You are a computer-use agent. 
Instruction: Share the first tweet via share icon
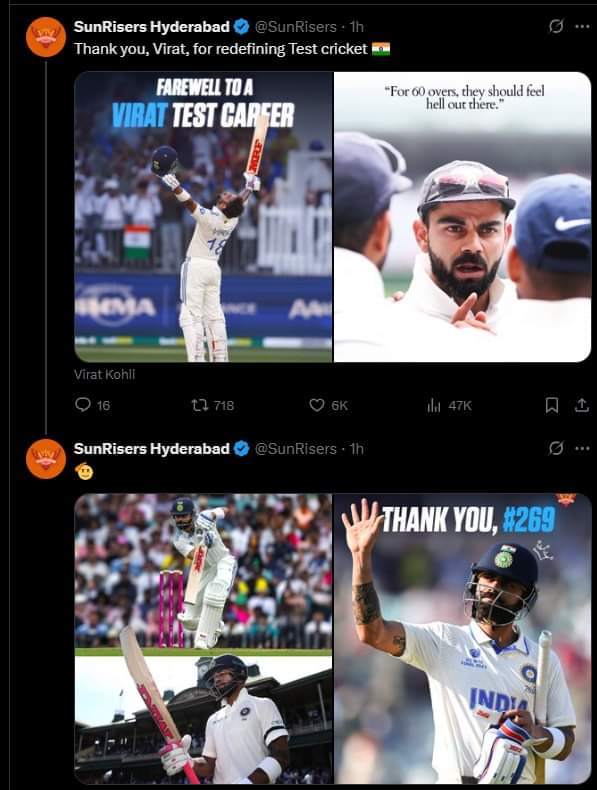point(582,405)
